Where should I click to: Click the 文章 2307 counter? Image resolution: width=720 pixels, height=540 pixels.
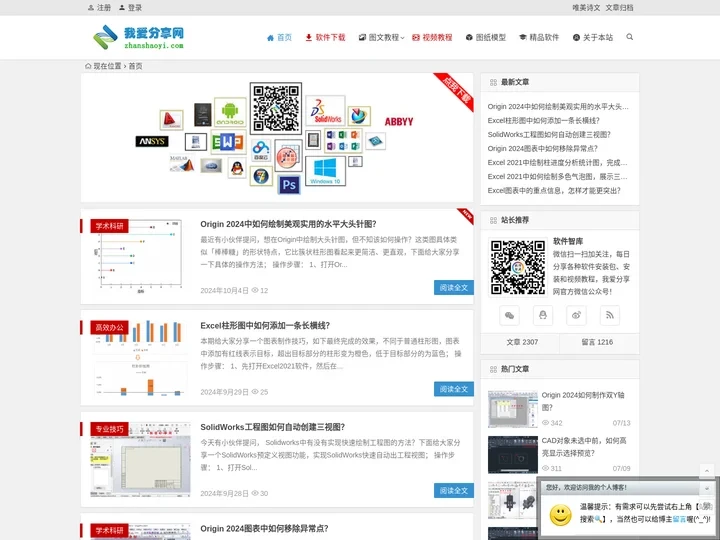(522, 342)
